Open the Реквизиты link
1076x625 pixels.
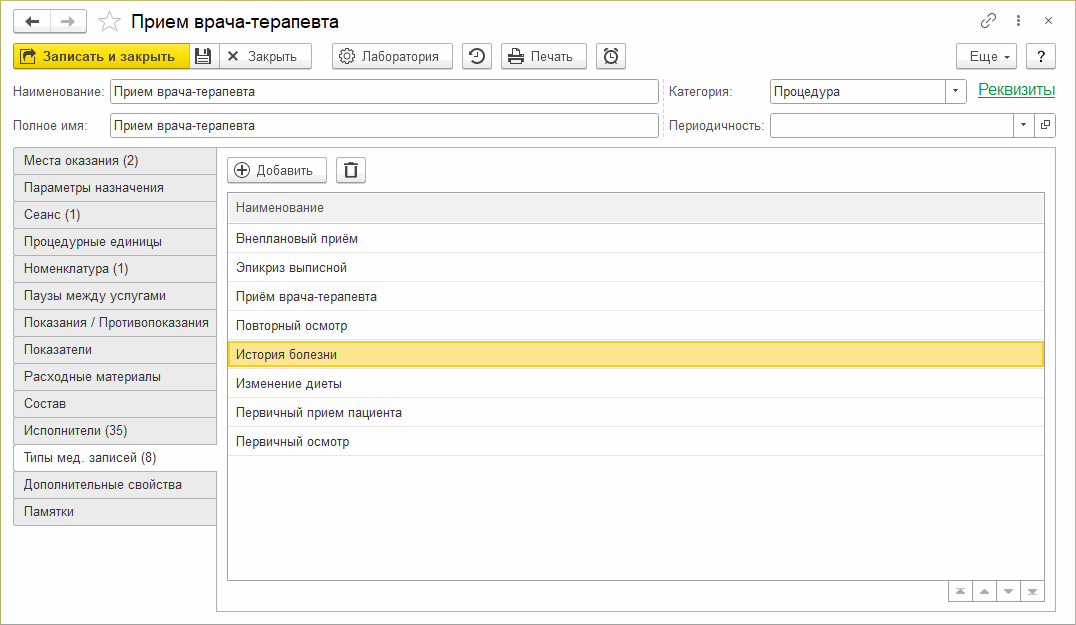click(x=1016, y=90)
